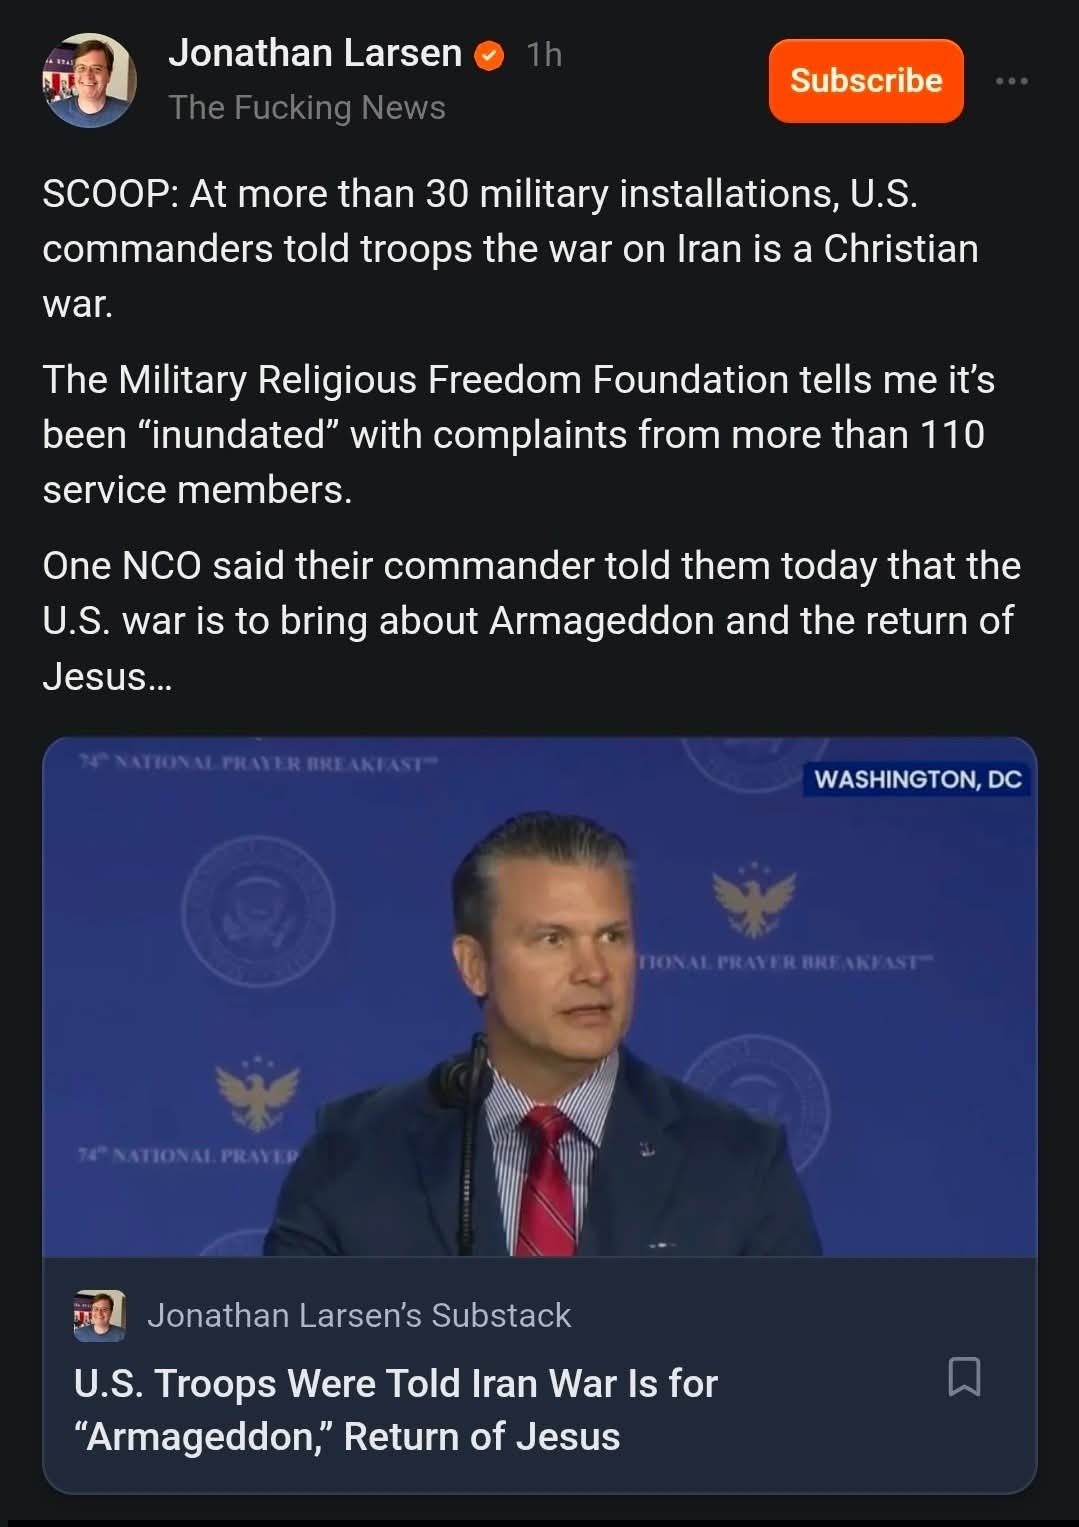Click the presidential seal on left backdrop
Screen dimensions: 1079x1527
click(258, 910)
